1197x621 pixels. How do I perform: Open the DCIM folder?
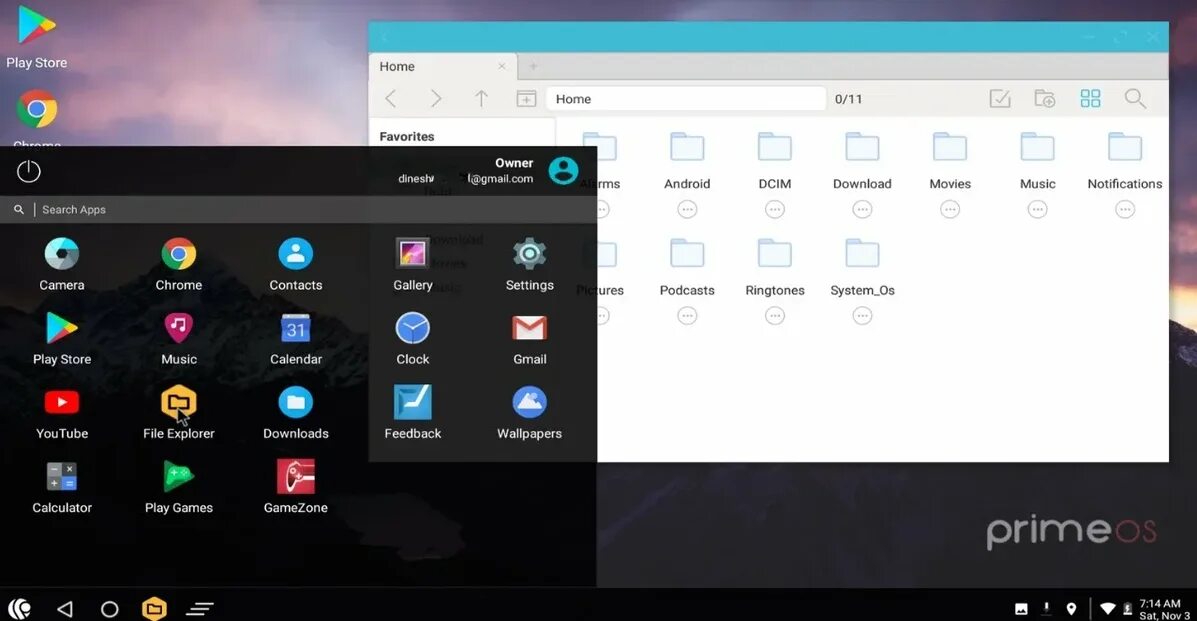point(775,160)
